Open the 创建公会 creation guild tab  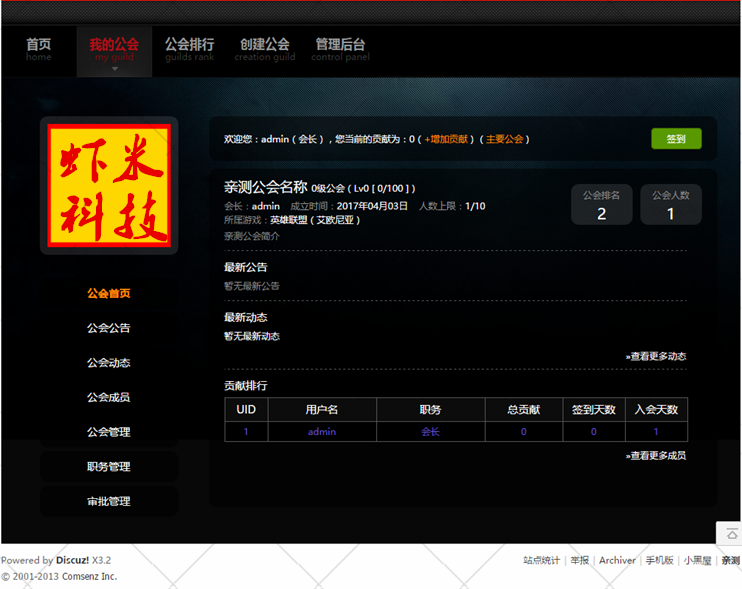click(x=265, y=50)
